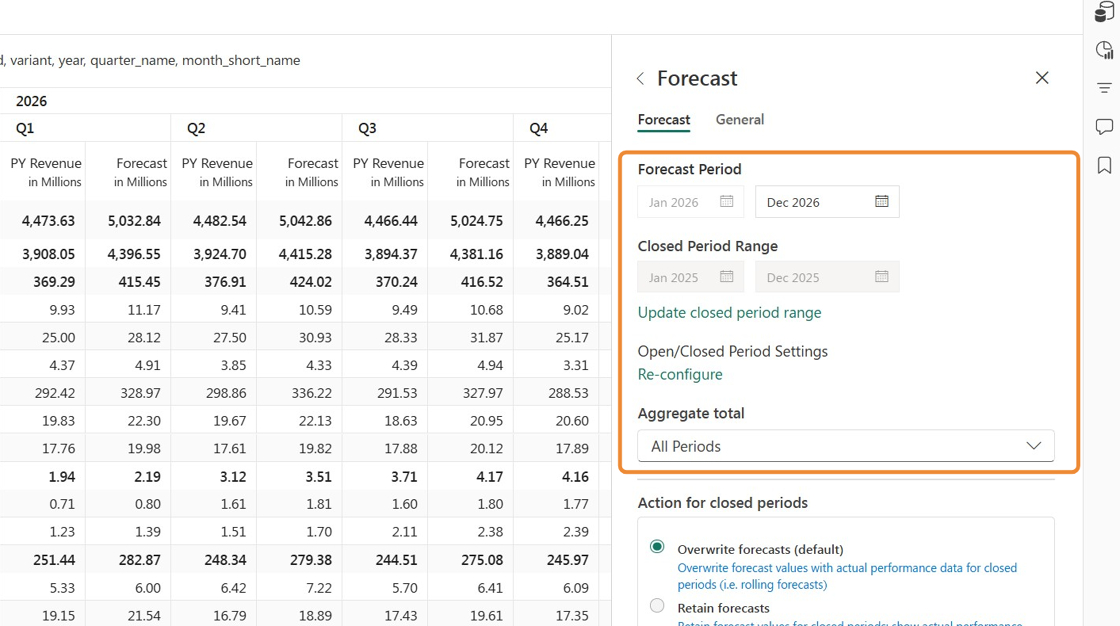
Task: Open the bookmark icon in right sidebar
Action: tap(1104, 165)
